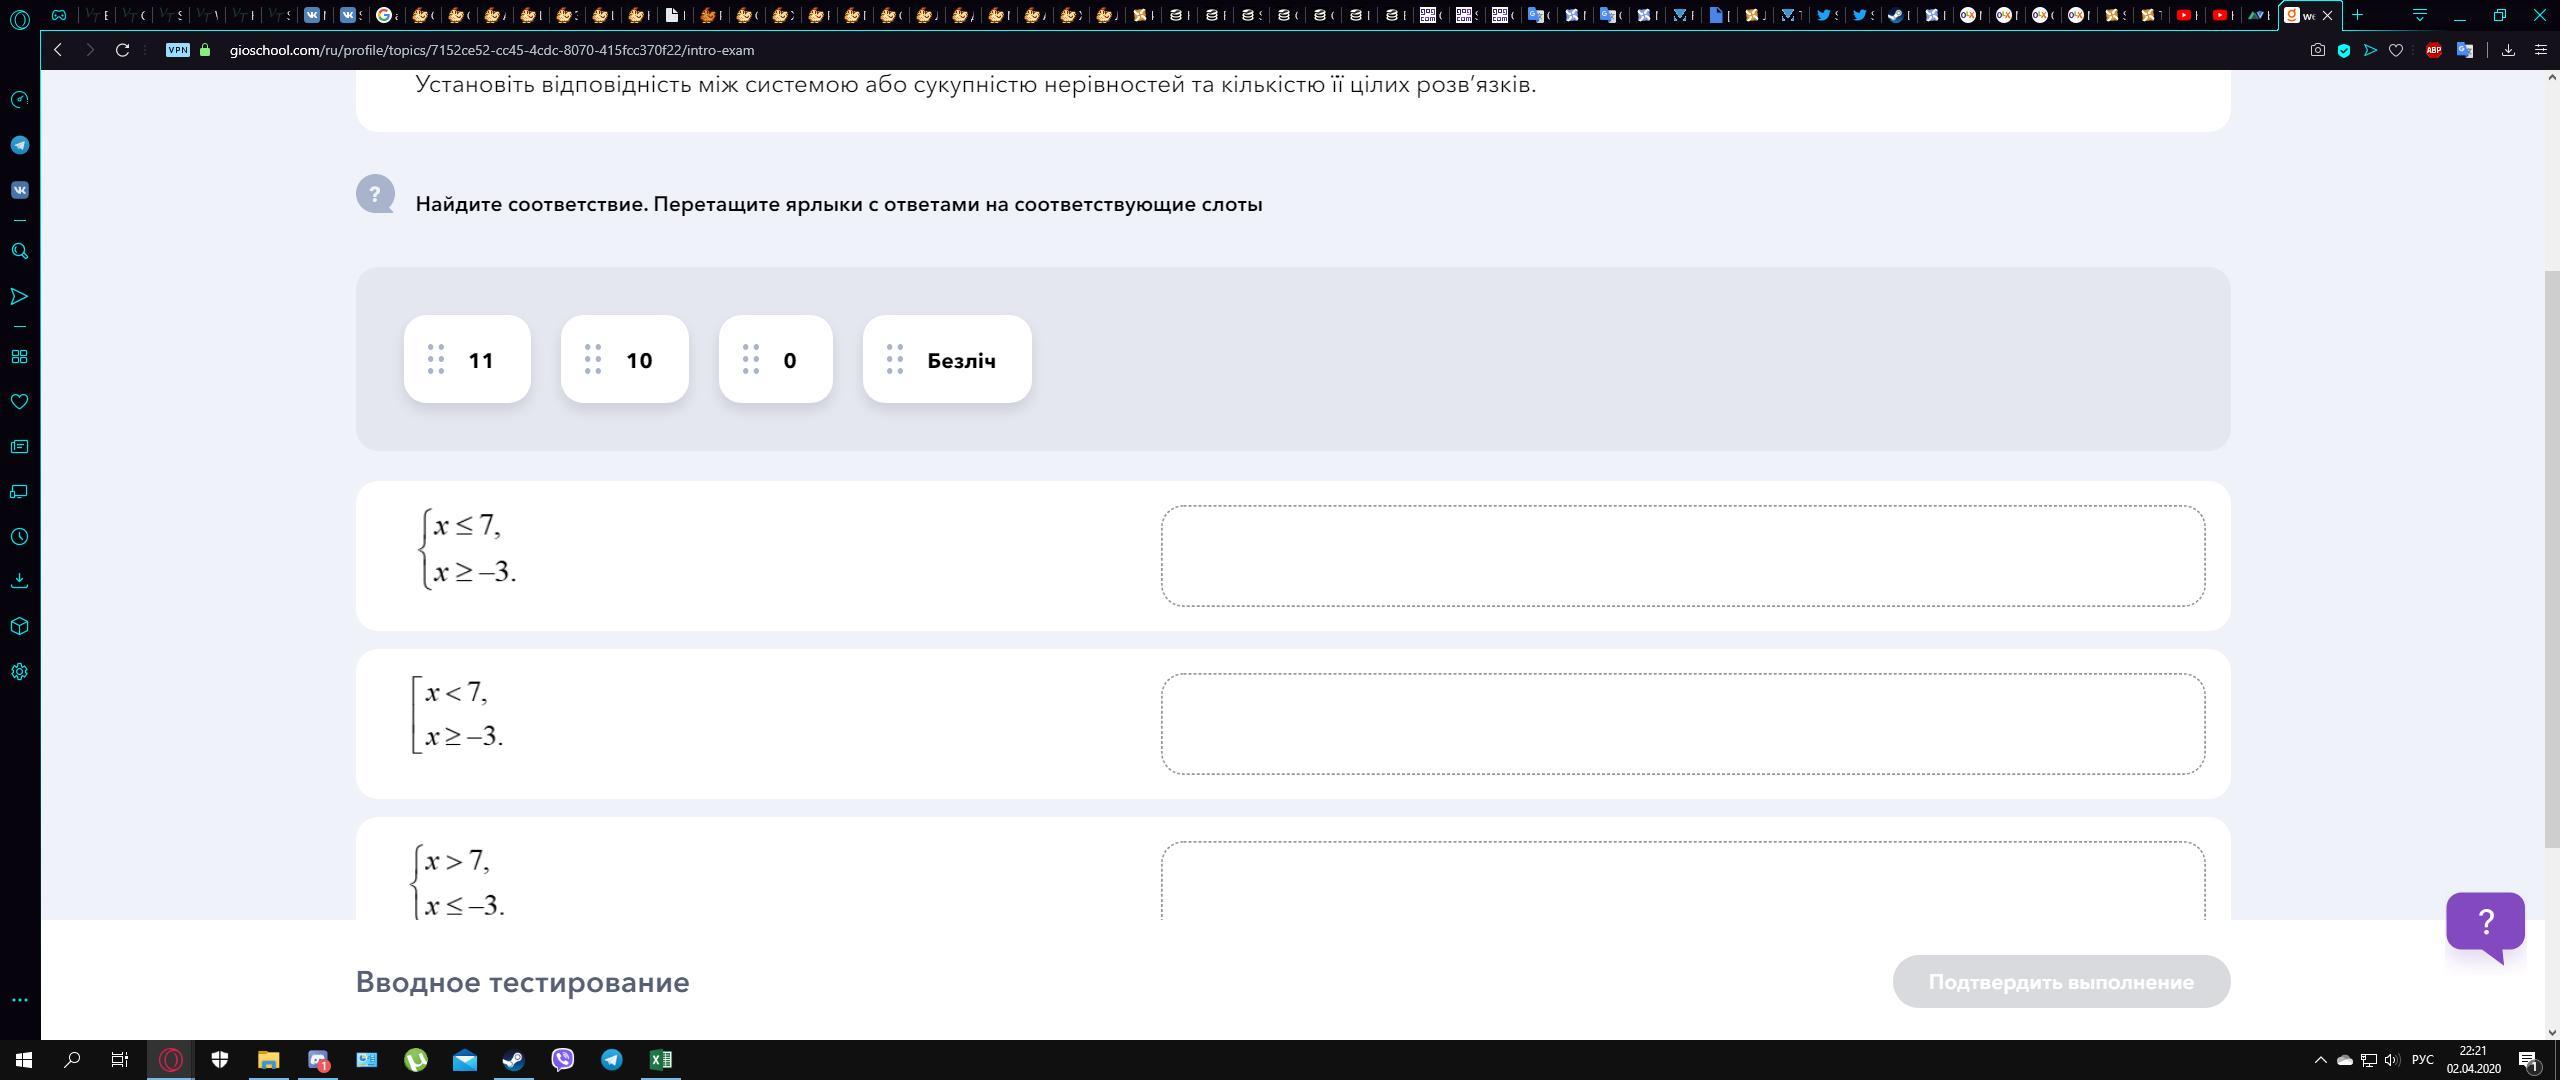Open the Opera sidebar settings gear

(x=19, y=672)
